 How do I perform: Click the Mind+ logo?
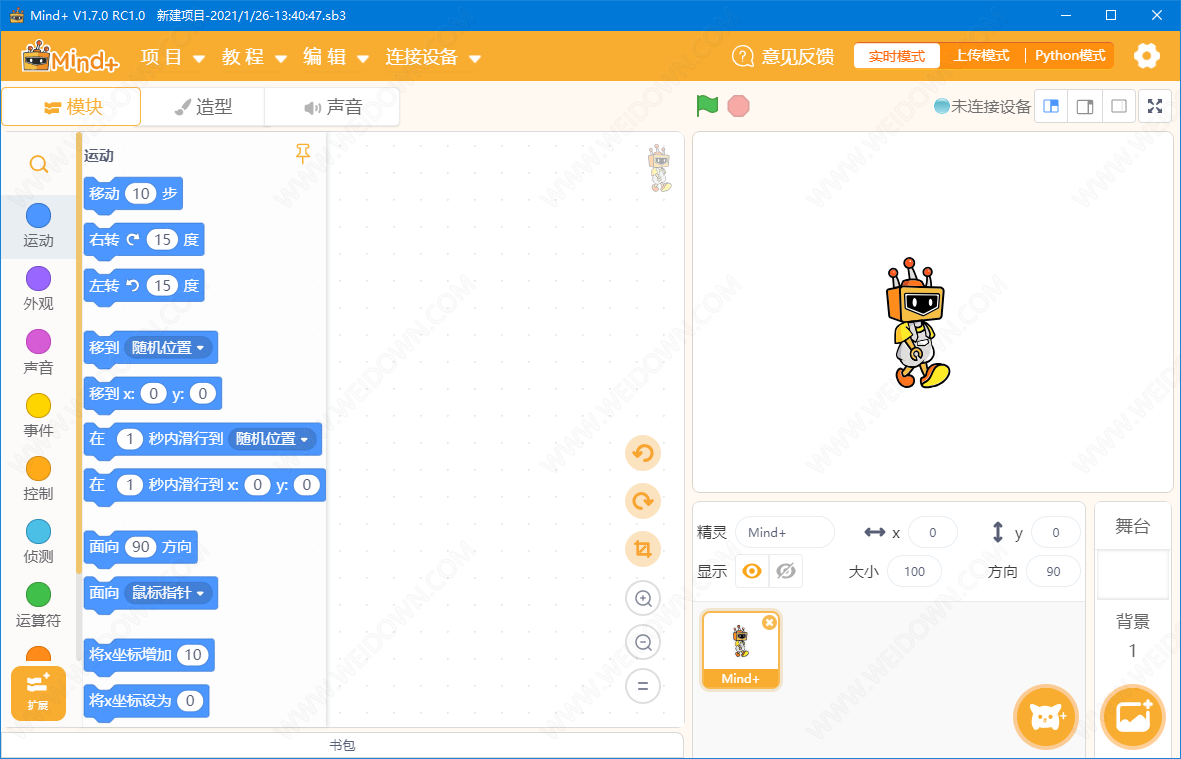click(70, 56)
